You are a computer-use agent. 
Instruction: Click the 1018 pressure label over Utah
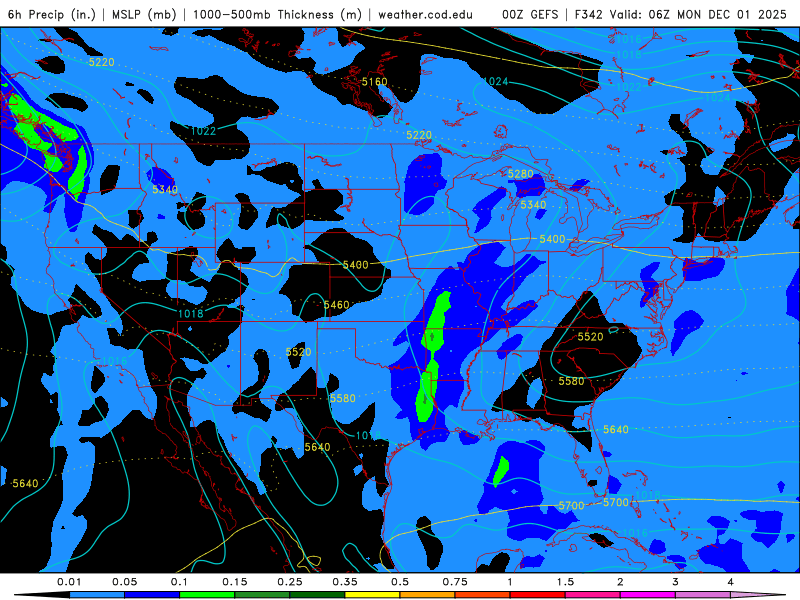(x=191, y=313)
